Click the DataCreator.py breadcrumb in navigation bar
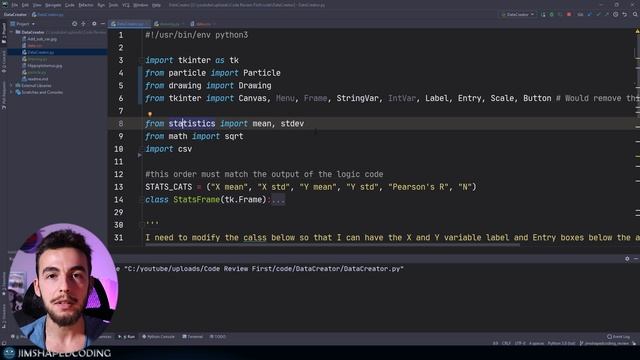 point(48,14)
